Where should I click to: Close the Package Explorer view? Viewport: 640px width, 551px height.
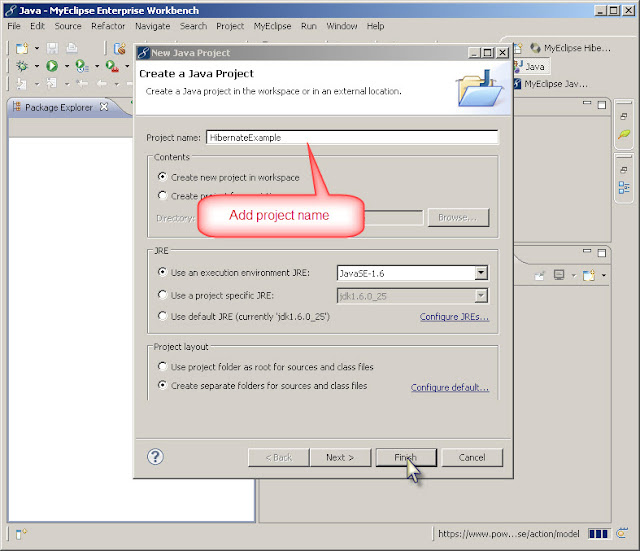coord(104,107)
